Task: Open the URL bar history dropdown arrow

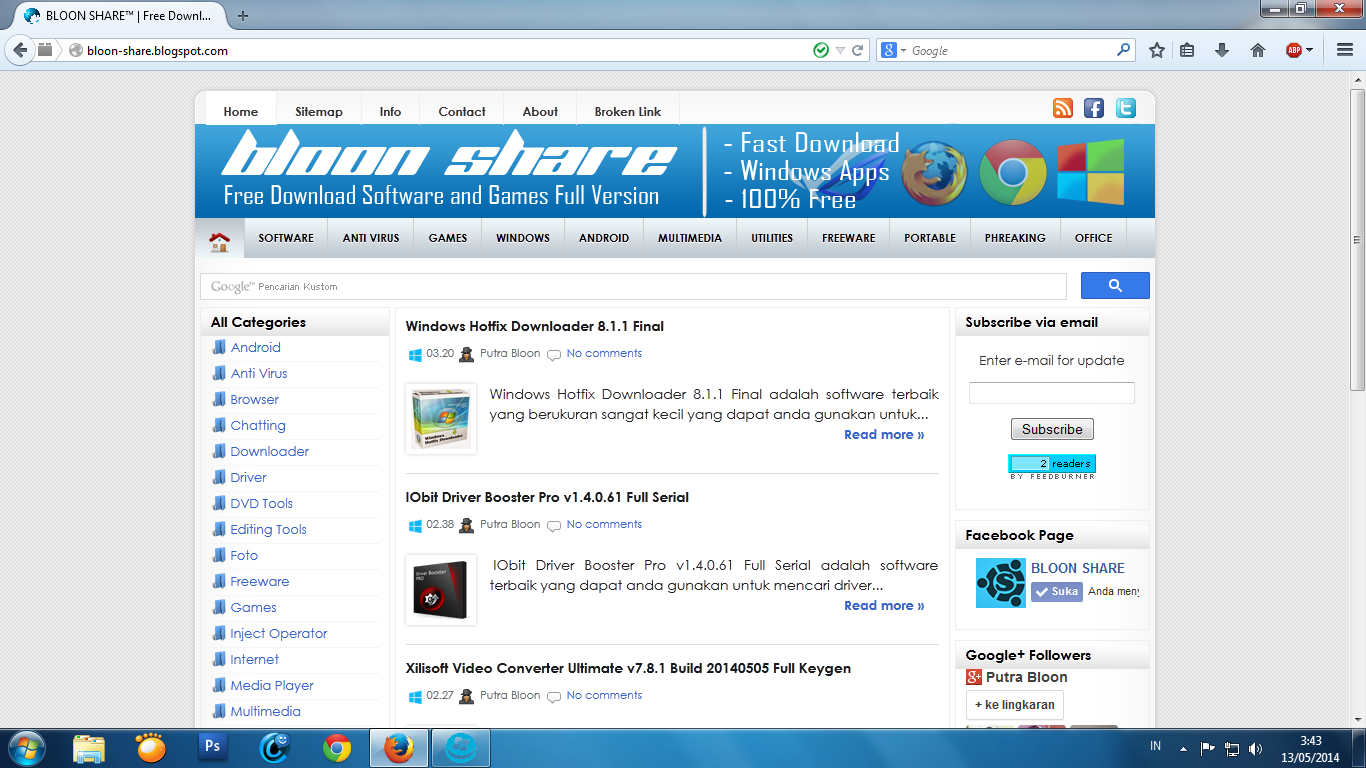Action: click(x=840, y=50)
